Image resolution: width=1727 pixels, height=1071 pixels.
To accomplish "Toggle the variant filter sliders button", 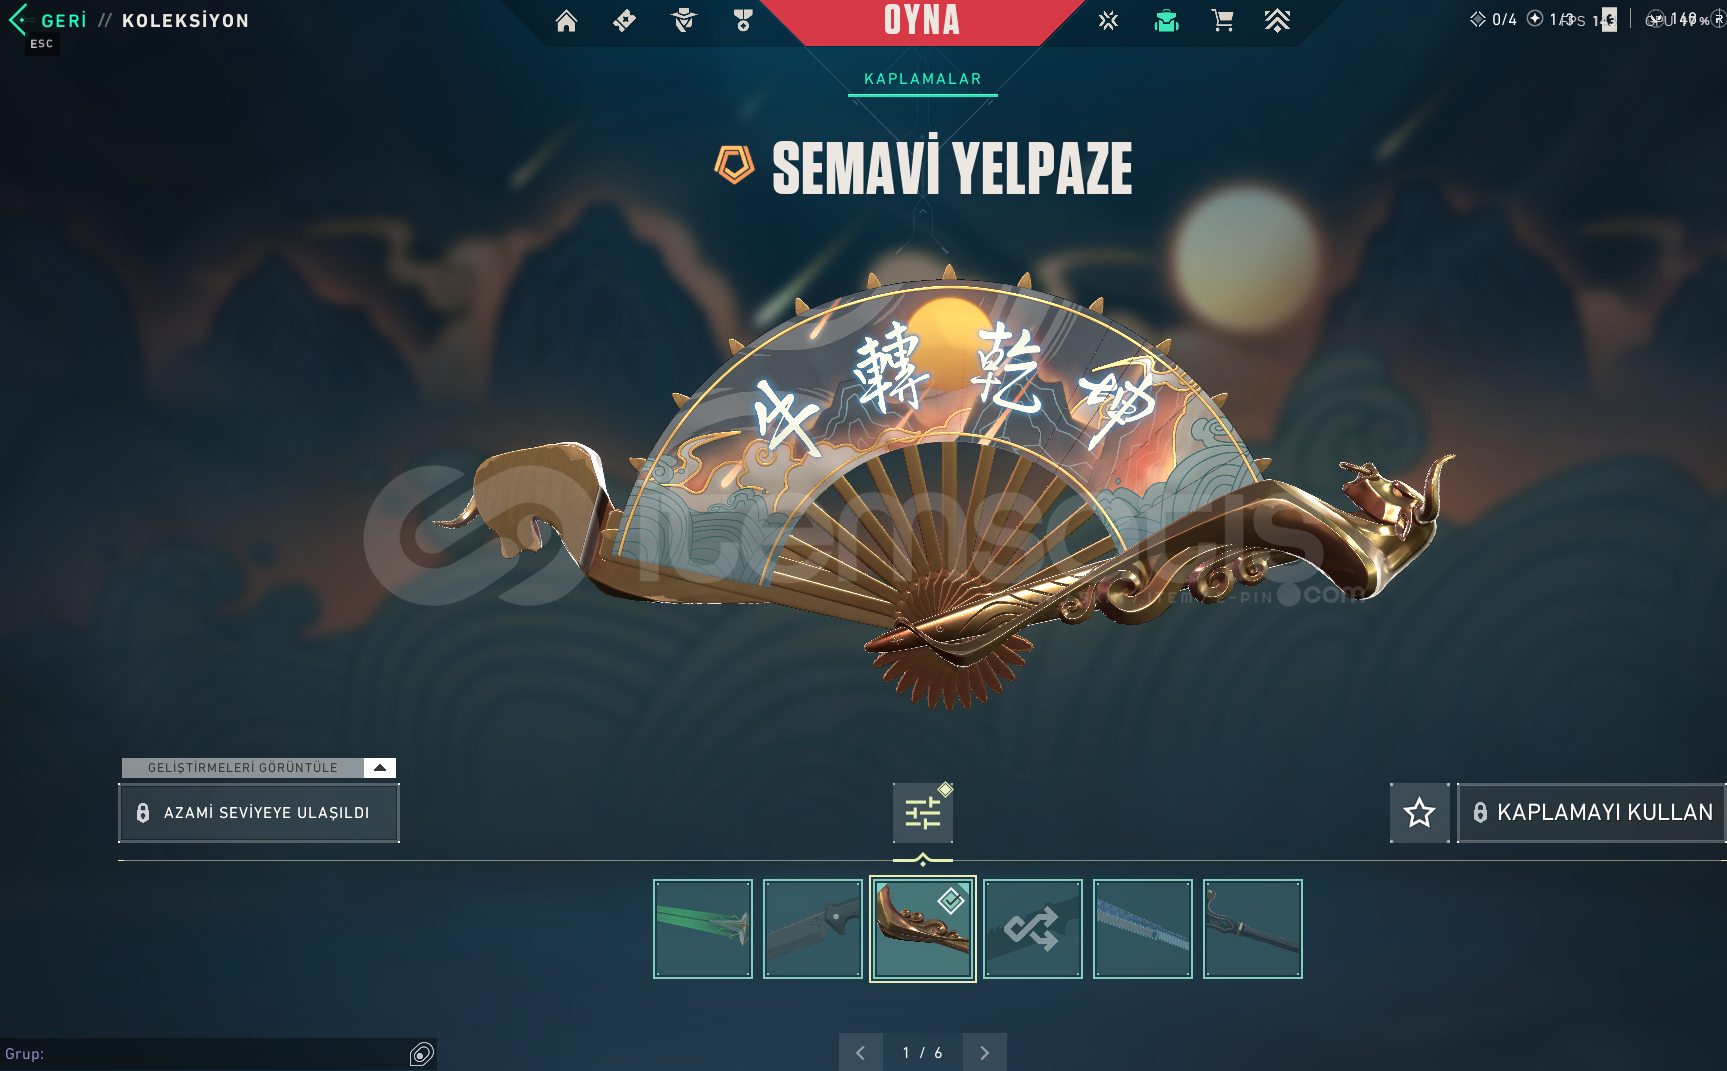I will click(x=923, y=813).
